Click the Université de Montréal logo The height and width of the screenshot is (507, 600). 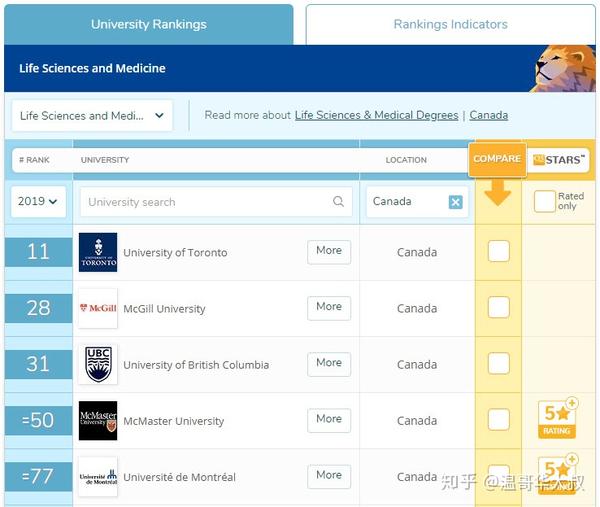(x=98, y=477)
